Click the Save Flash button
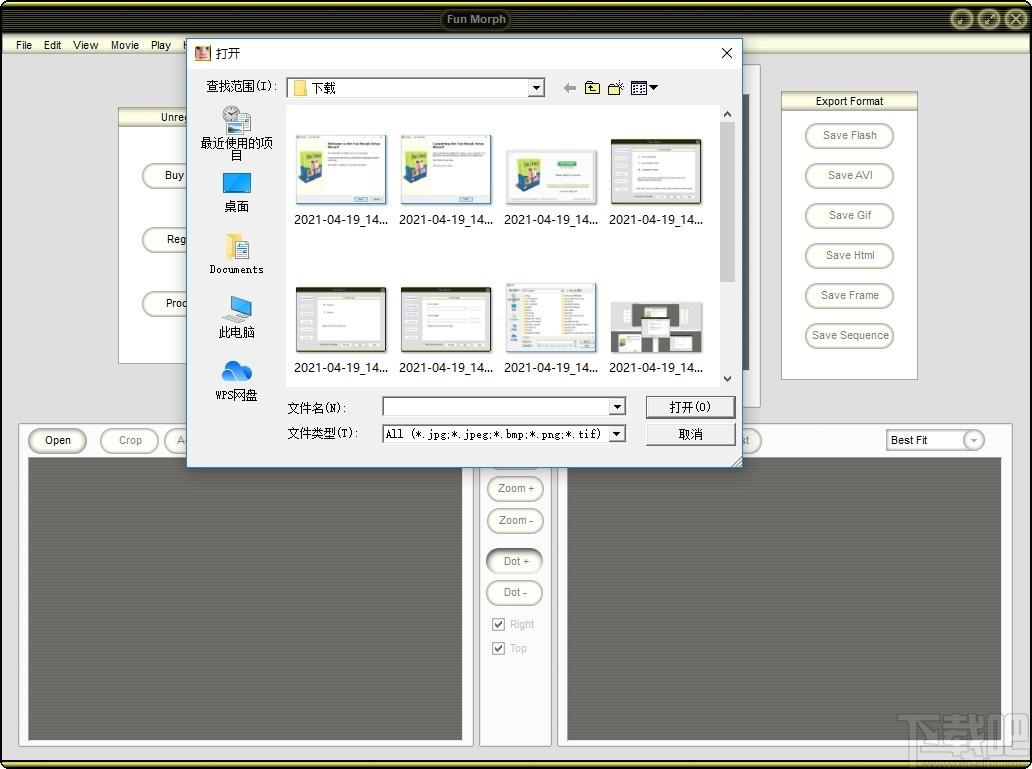This screenshot has width=1032, height=769. [849, 136]
